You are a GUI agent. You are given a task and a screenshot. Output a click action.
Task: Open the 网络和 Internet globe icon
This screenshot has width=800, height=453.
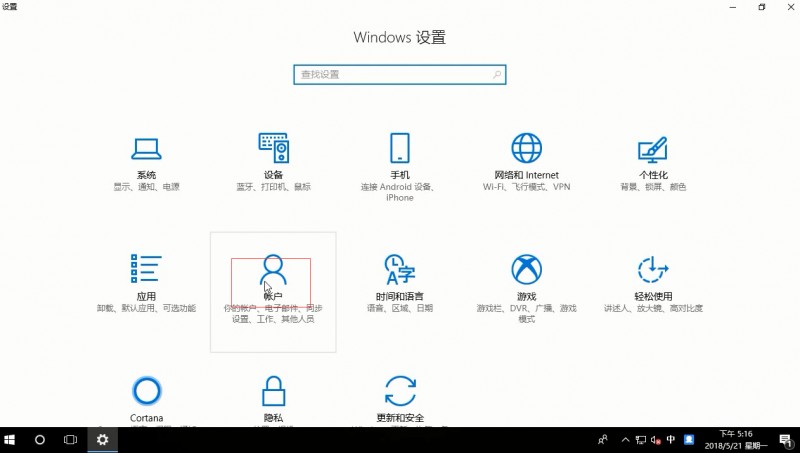click(527, 148)
